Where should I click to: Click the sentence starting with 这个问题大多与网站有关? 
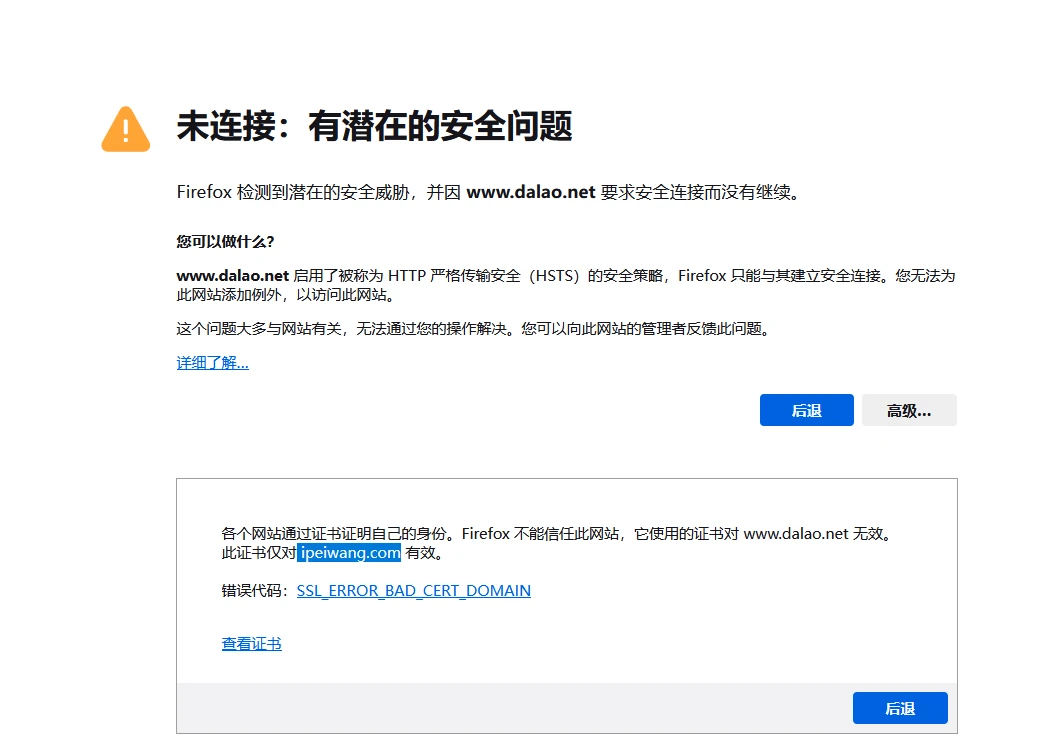[473, 329]
